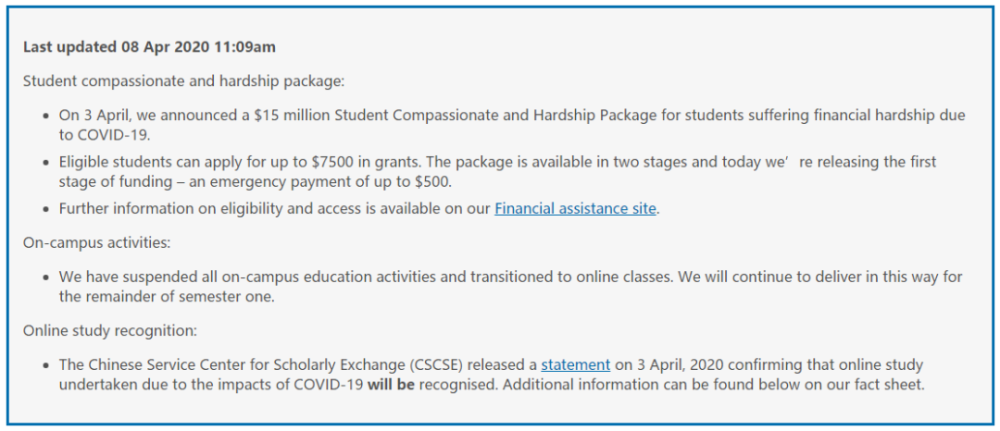The image size is (1000, 431).
Task: Click the Student compassionate and hardship package heading
Action: (184, 82)
